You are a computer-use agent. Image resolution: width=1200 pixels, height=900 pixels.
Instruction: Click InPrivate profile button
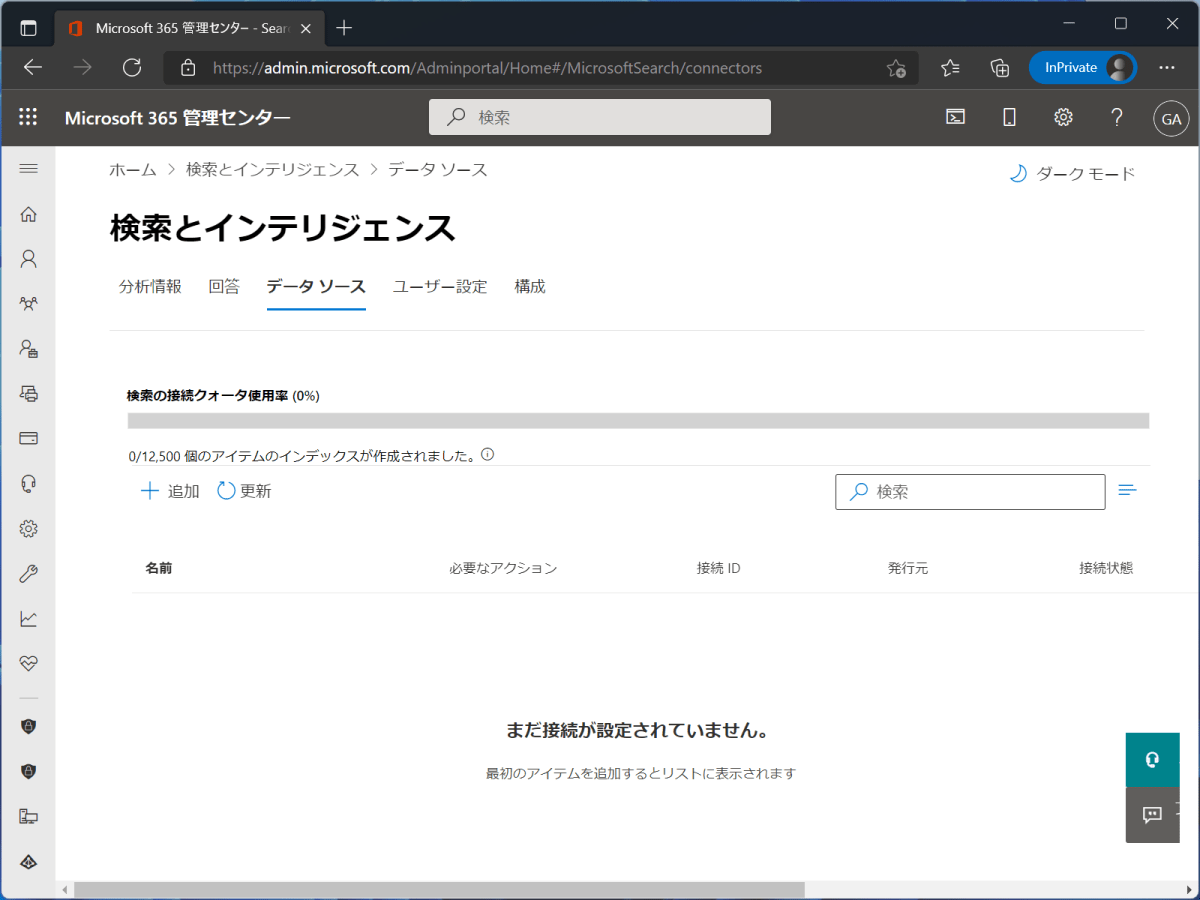[x=1083, y=68]
